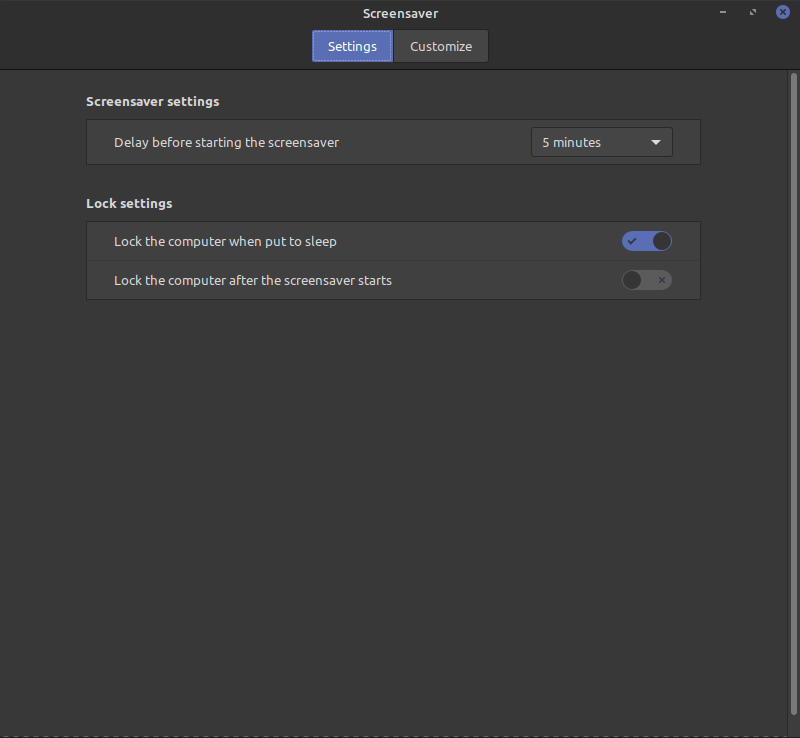This screenshot has width=800, height=738.
Task: Minimize the Screensaver window
Action: click(x=722, y=12)
